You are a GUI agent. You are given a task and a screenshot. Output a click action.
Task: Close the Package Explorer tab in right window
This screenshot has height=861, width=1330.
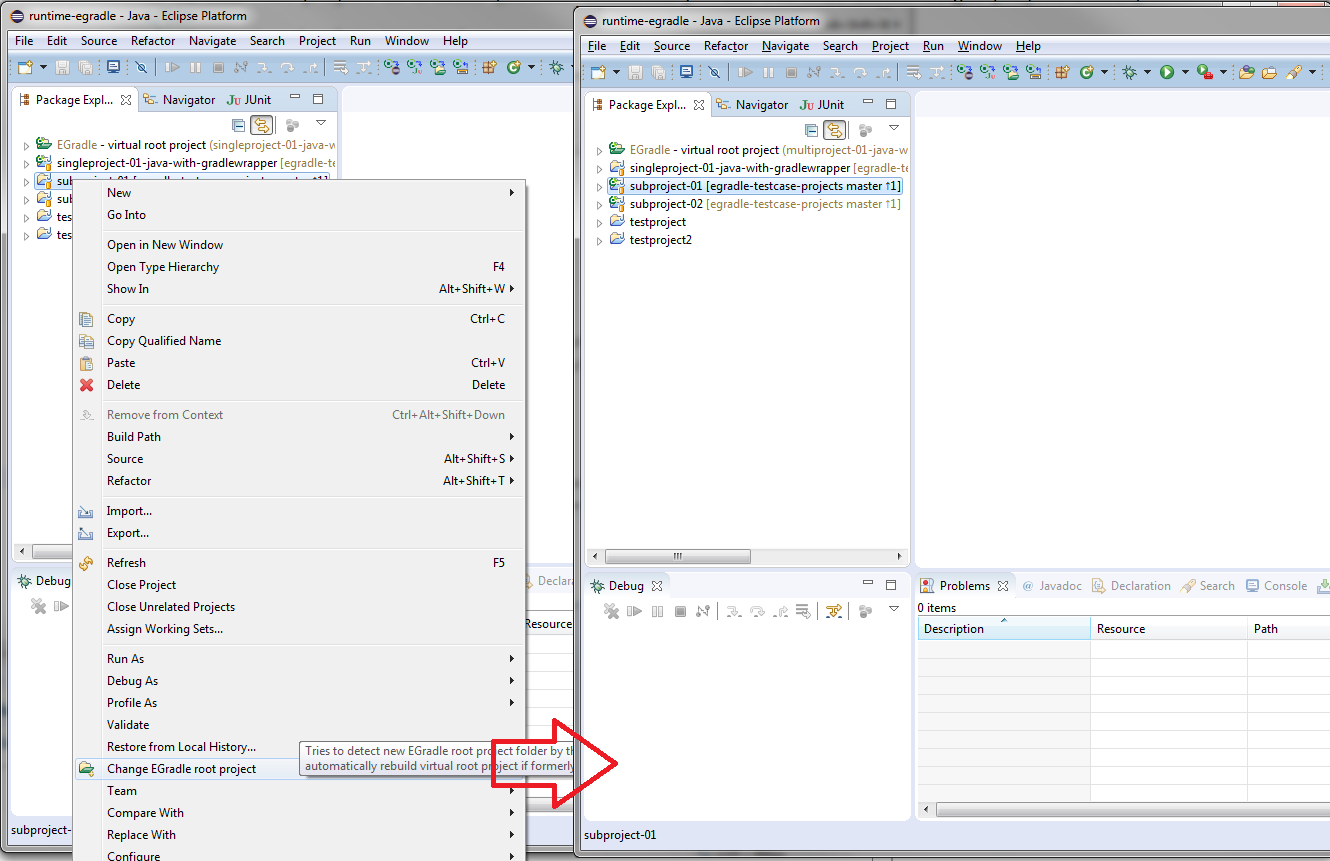[699, 104]
